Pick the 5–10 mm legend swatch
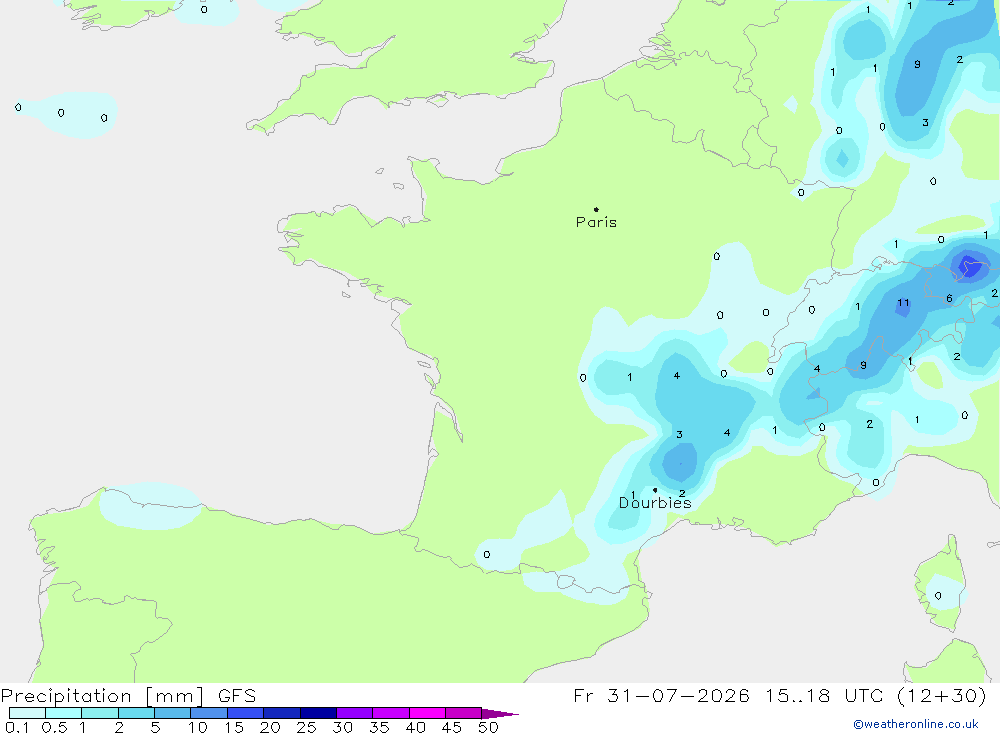Viewport: 1000px width, 733px height. tap(172, 713)
